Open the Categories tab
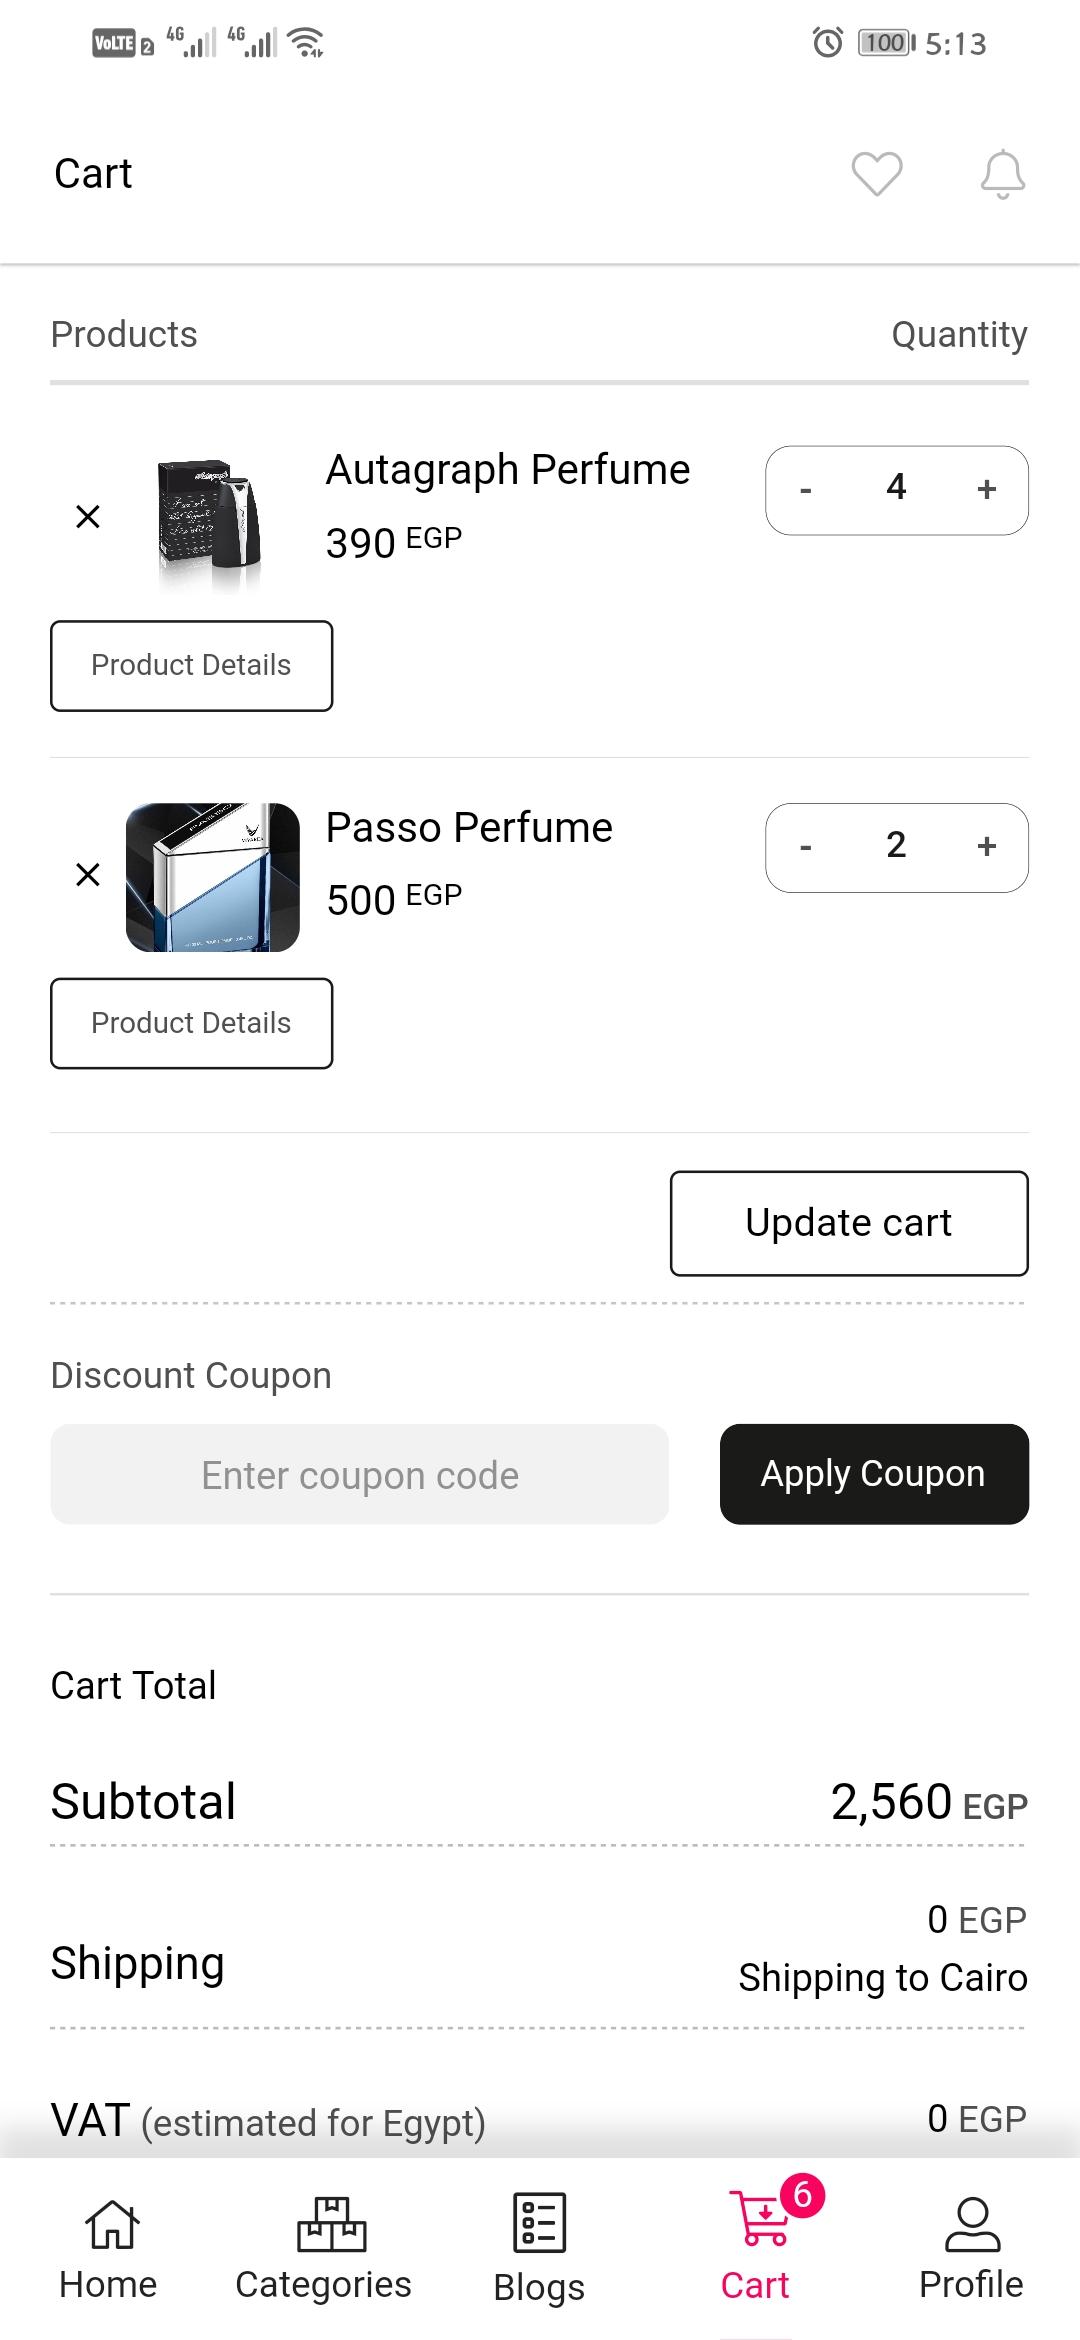 click(323, 2250)
